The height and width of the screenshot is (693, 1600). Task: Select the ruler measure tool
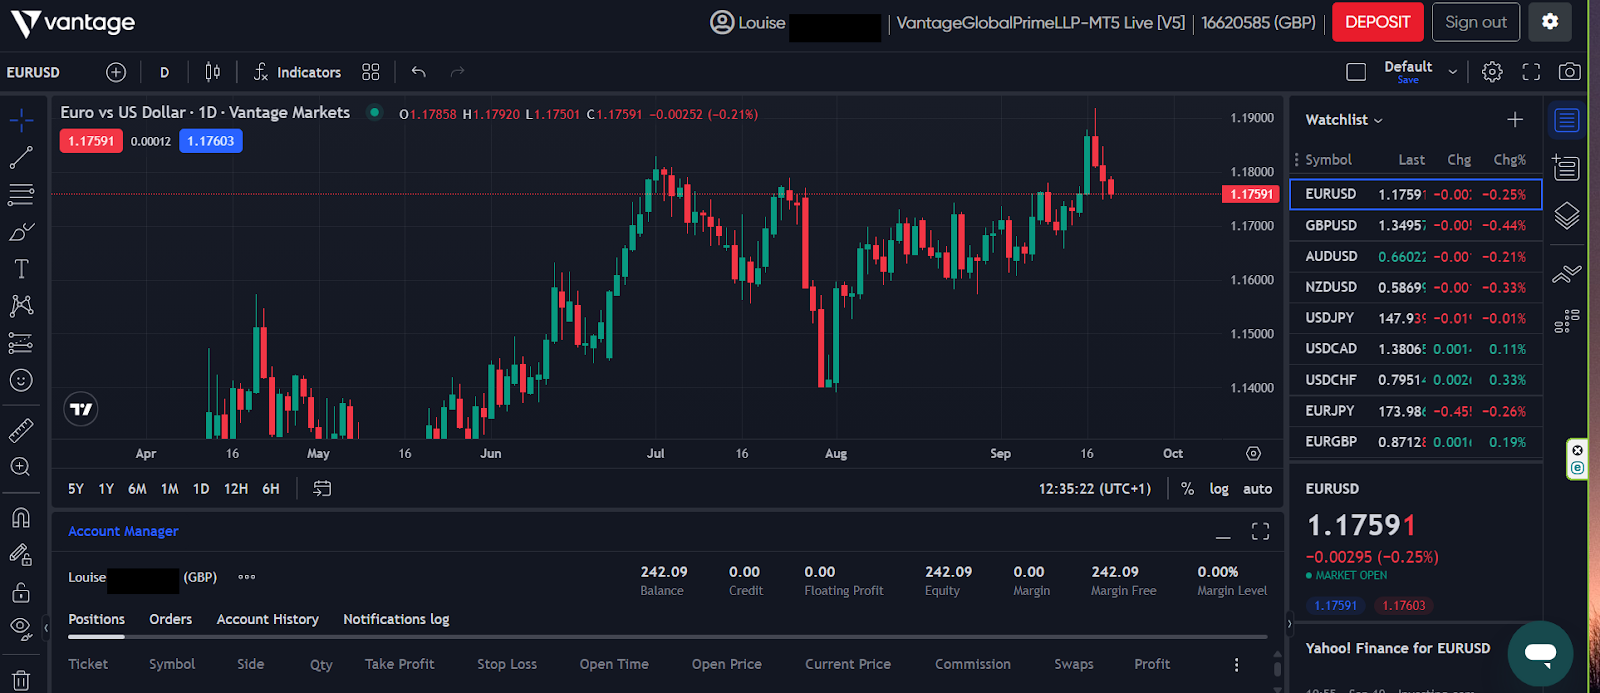point(21,430)
